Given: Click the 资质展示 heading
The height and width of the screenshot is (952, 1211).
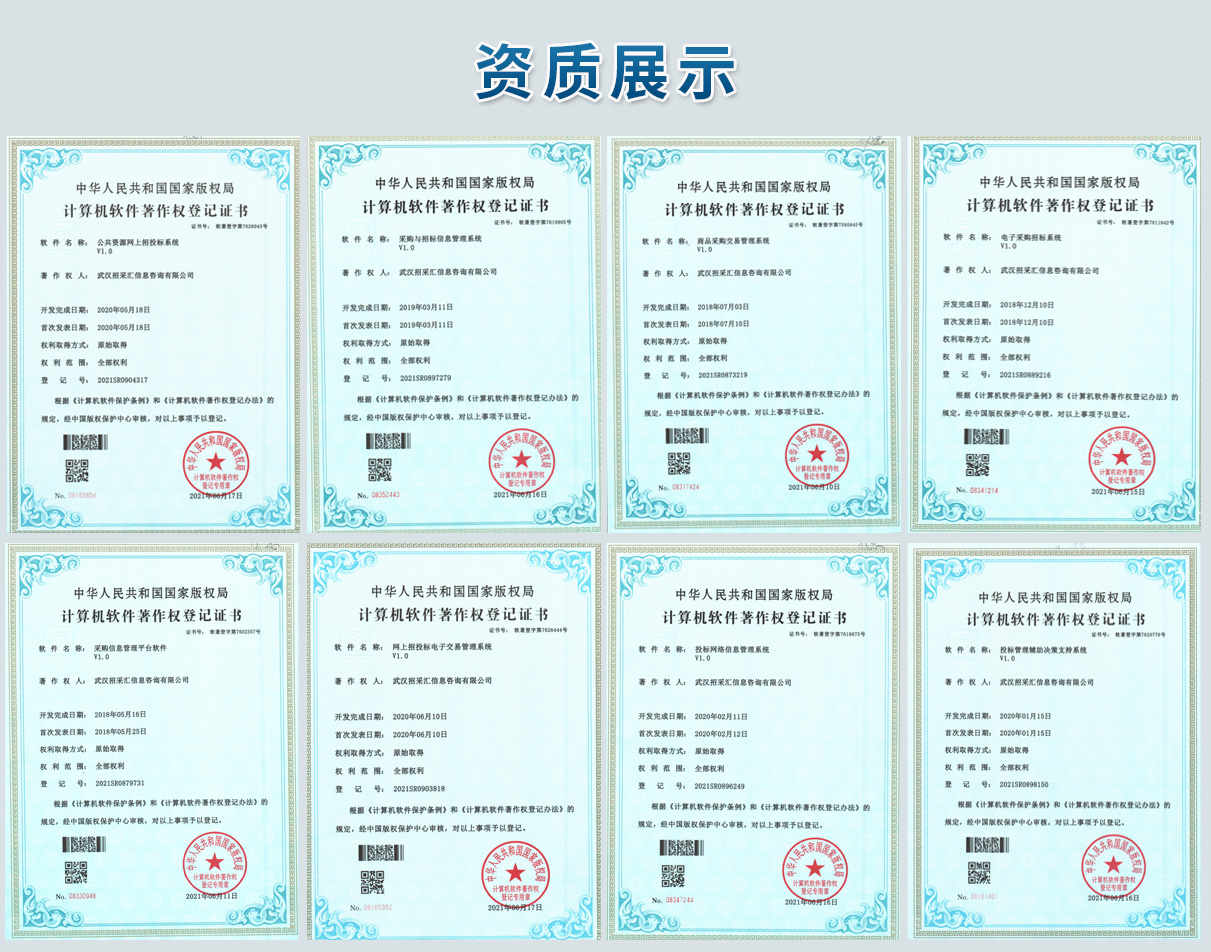Looking at the screenshot, I should (x=605, y=72).
